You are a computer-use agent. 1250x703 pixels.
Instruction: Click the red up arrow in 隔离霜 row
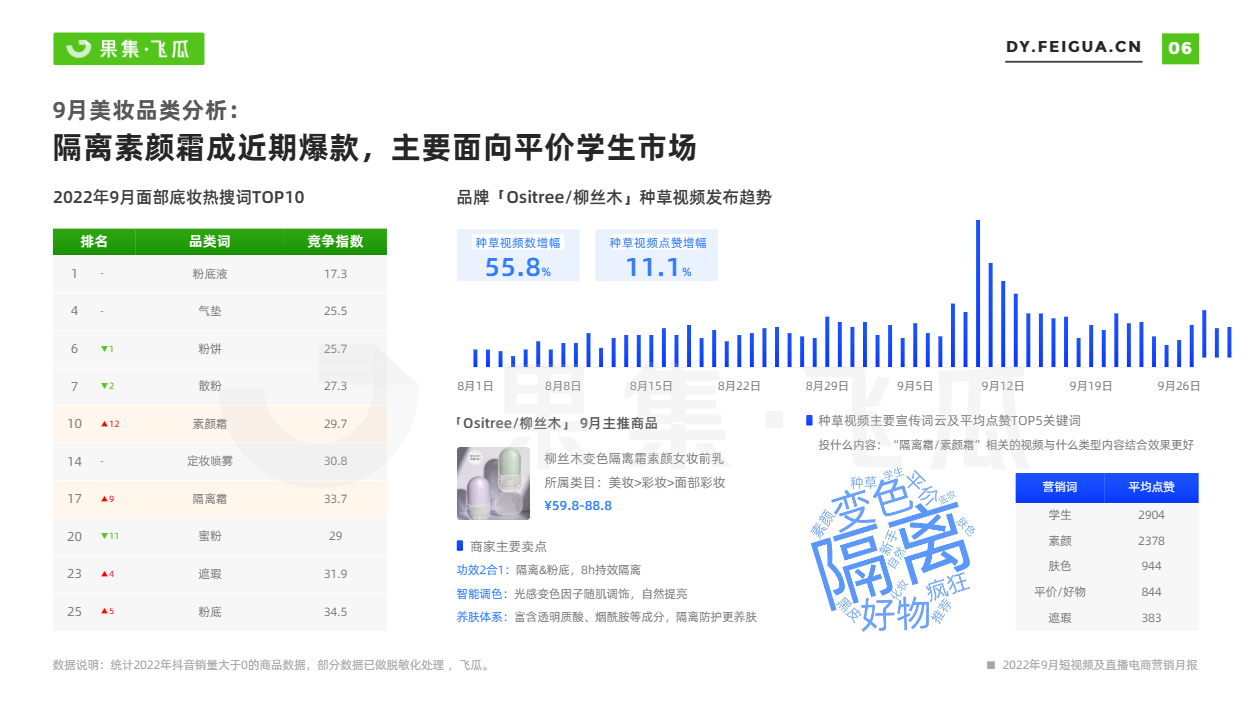pos(103,499)
